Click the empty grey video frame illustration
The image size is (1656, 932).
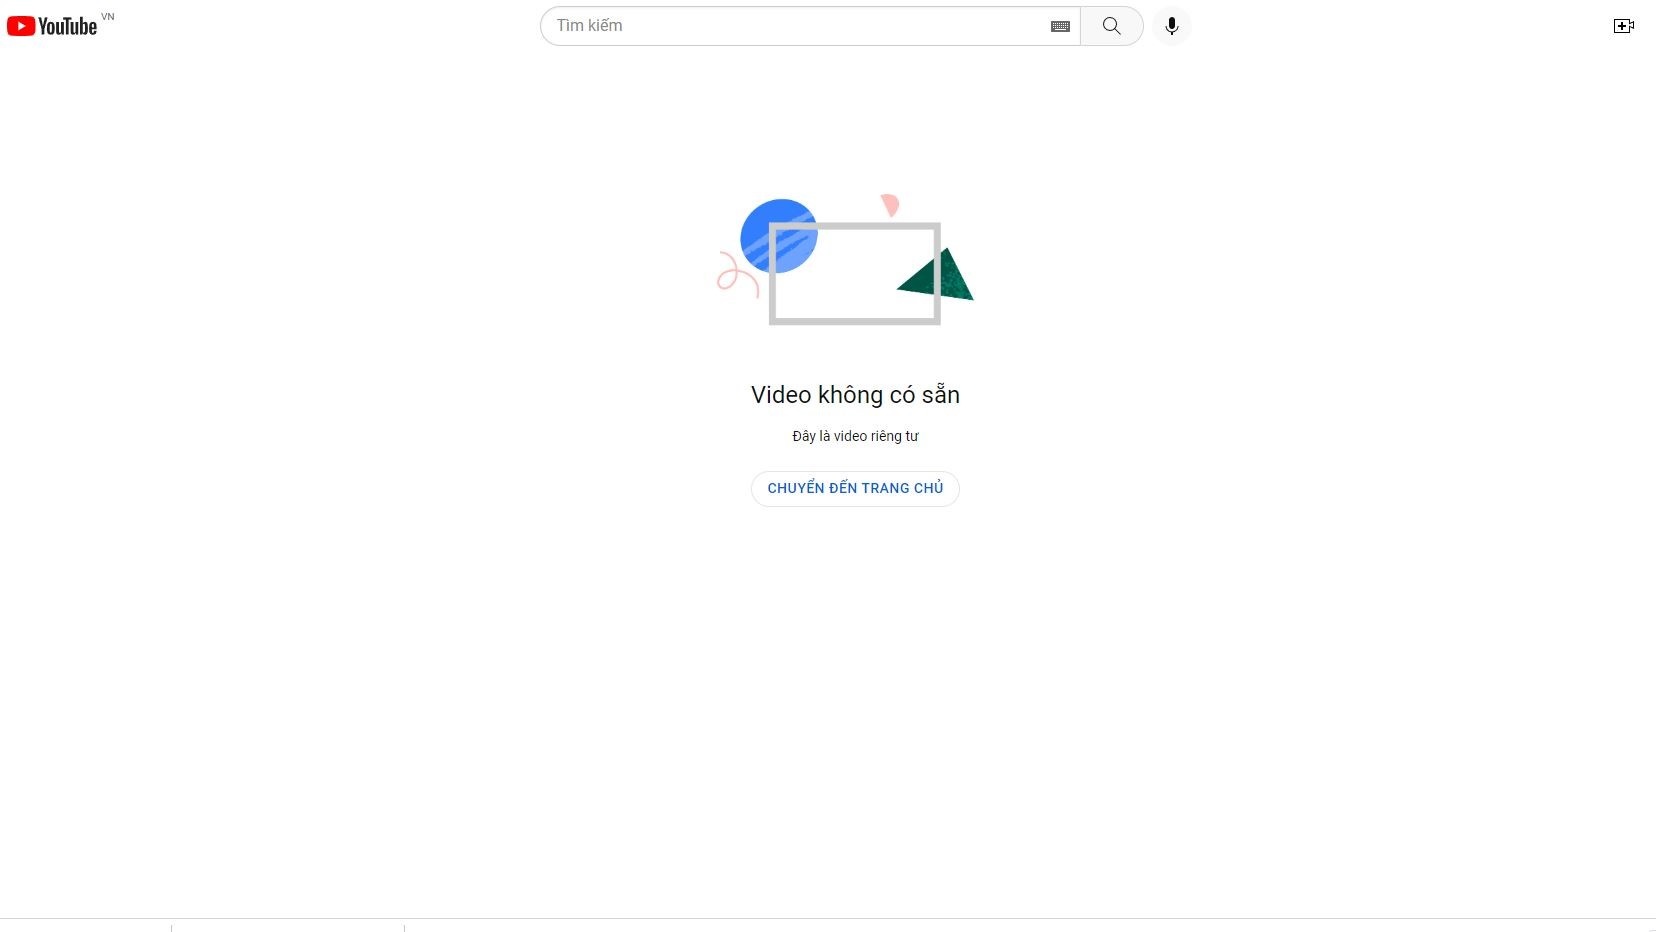(x=855, y=274)
